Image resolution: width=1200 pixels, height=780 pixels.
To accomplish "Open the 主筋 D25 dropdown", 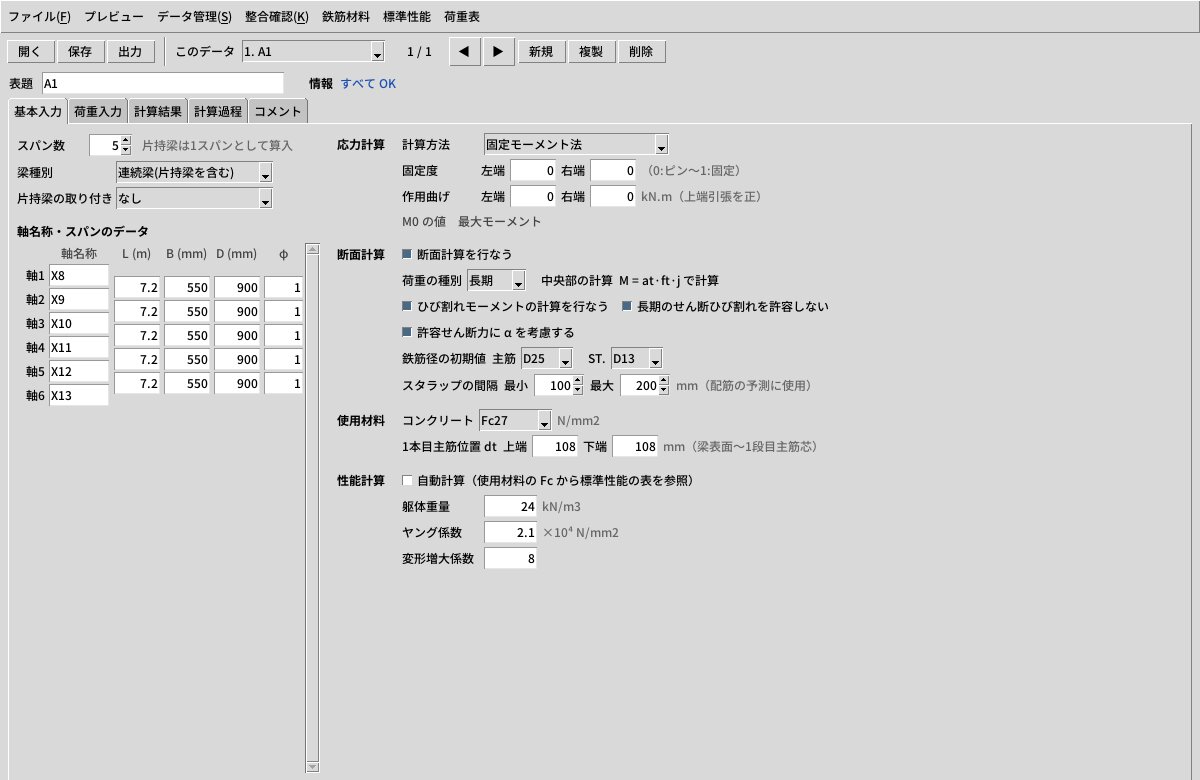I will (547, 358).
